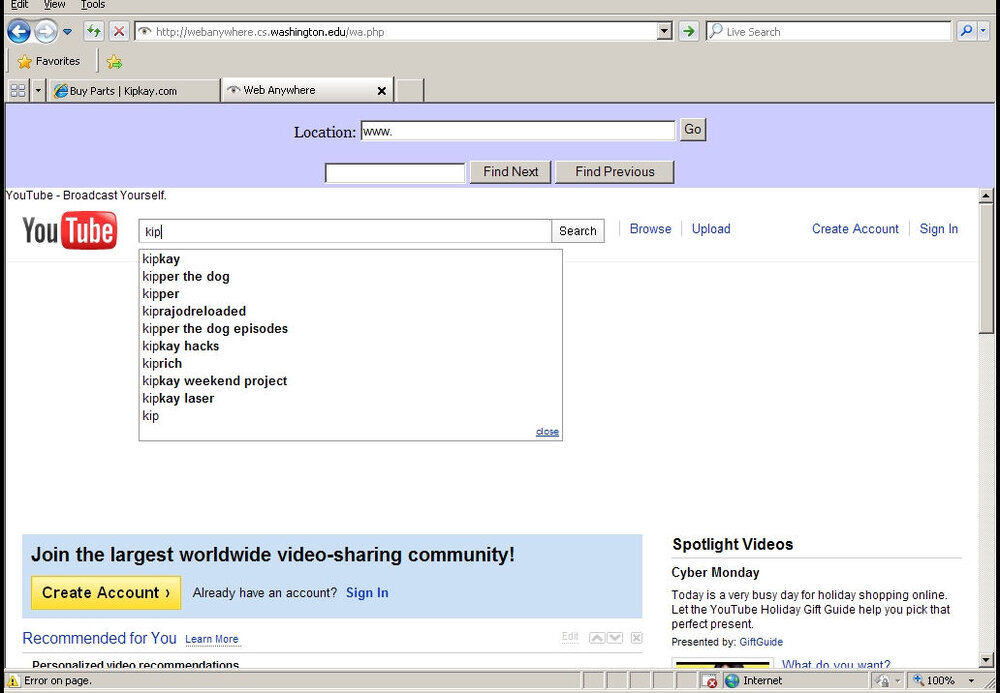Click the browser Forward arrow button
Screen dimensions: 1000x693
45,31
